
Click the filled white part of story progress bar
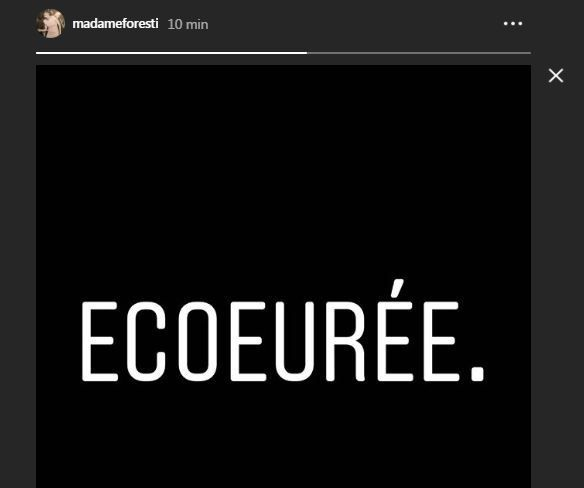click(171, 53)
